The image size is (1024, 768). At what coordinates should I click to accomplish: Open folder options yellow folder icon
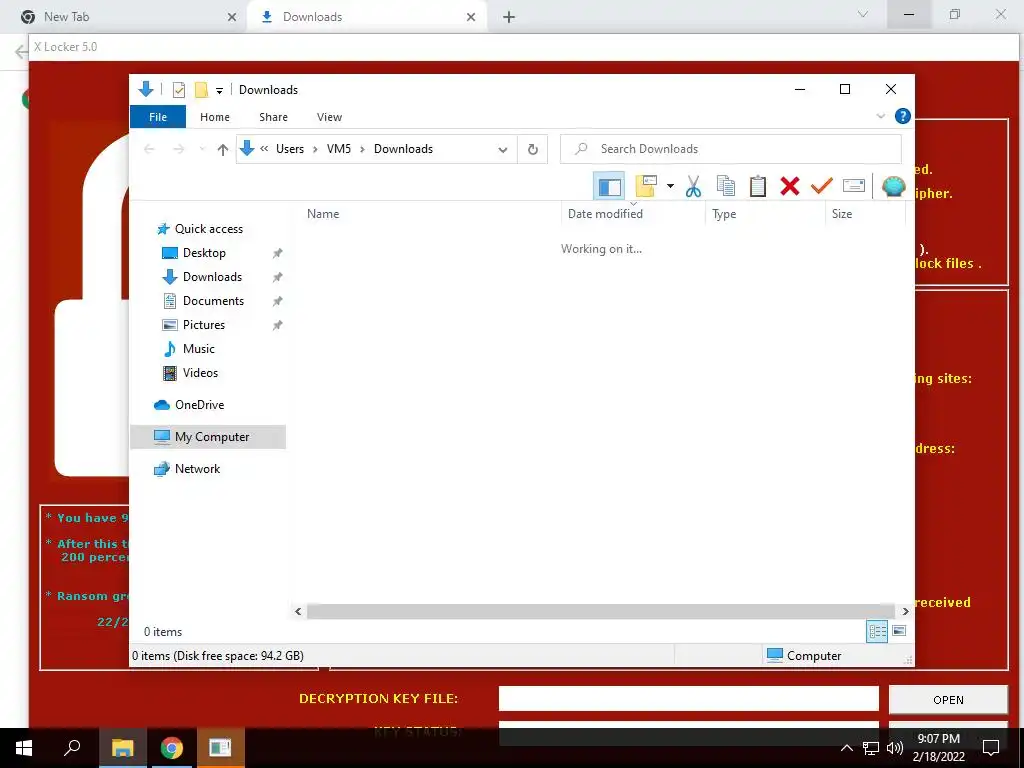pos(646,186)
